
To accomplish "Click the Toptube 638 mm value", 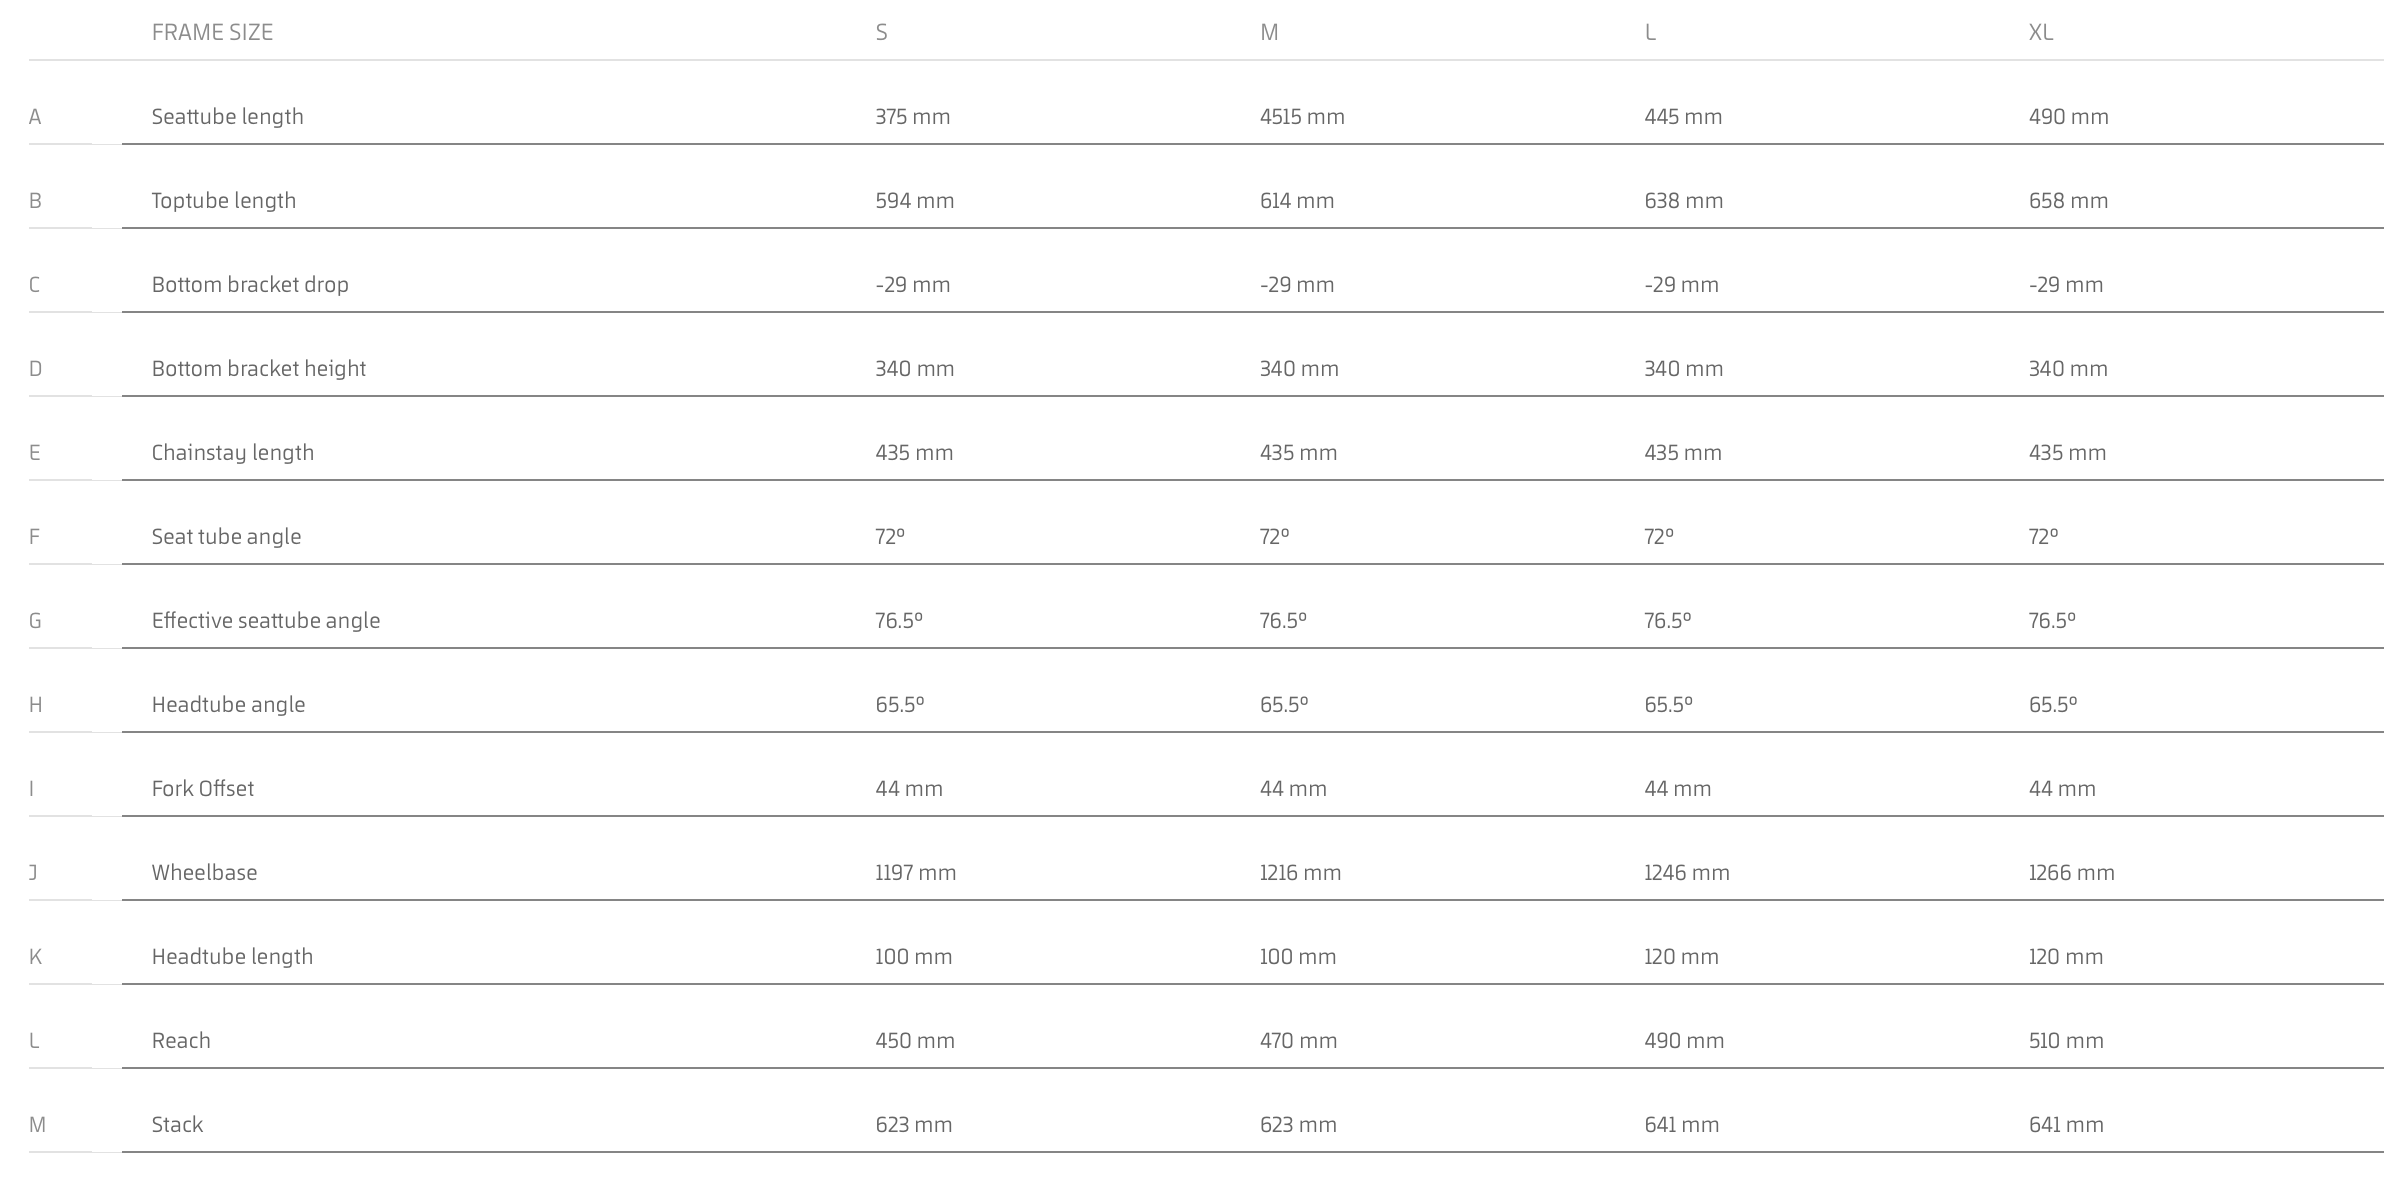I will tap(1684, 200).
